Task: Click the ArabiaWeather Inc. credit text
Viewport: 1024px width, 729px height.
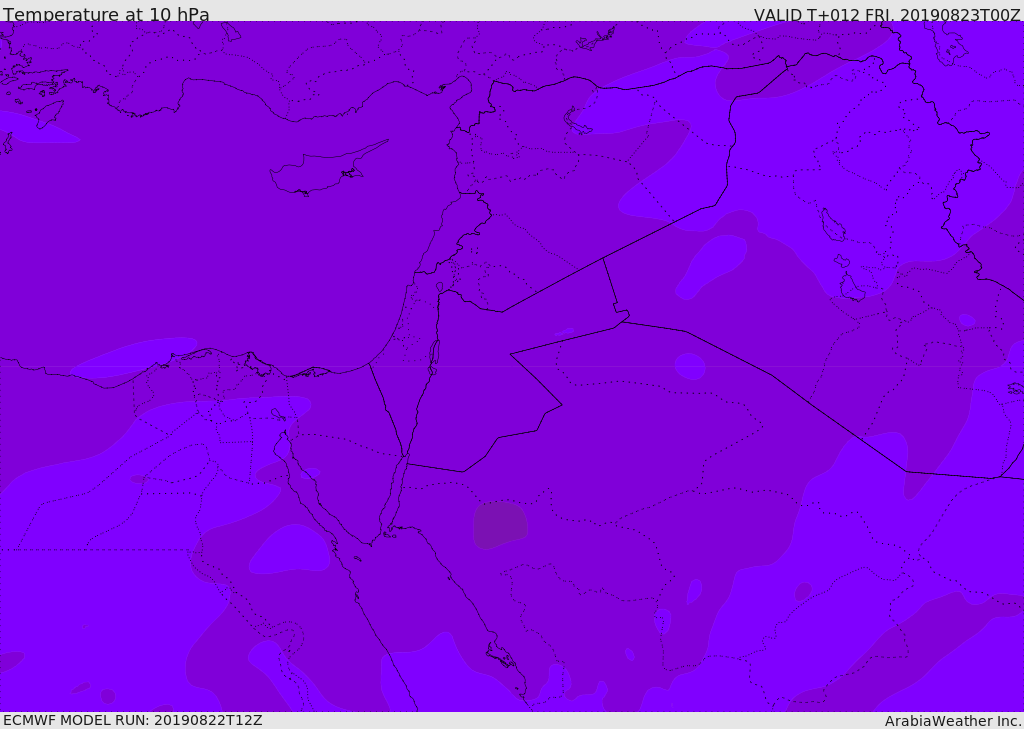Action: [953, 721]
